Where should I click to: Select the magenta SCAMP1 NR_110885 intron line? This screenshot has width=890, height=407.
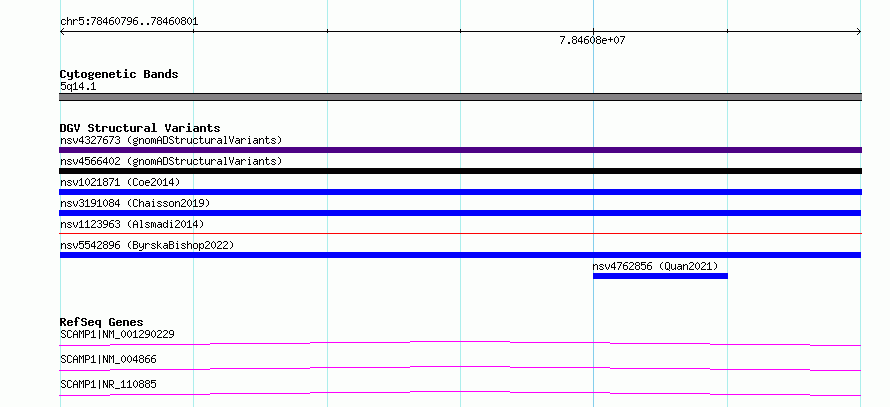[460, 393]
